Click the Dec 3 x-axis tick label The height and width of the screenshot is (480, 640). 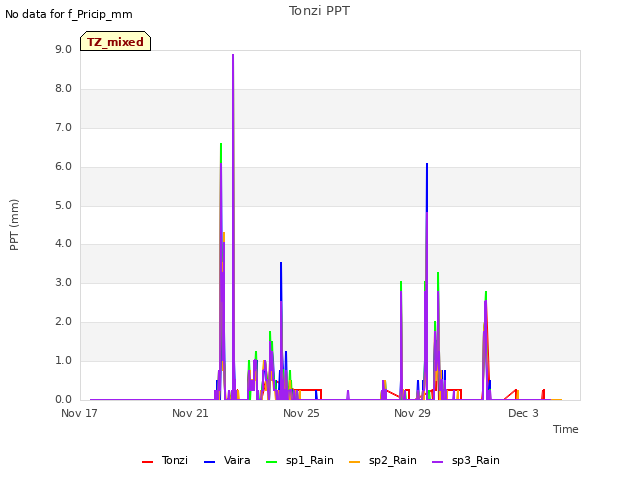click(523, 413)
